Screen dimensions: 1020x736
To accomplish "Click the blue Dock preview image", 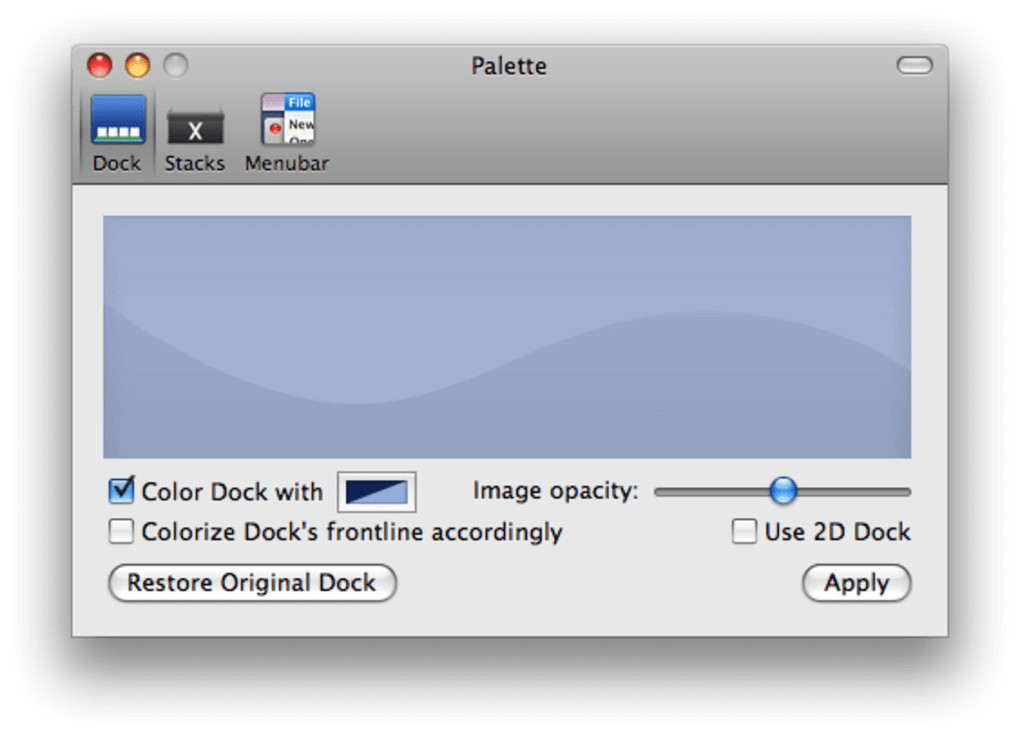I will [507, 337].
